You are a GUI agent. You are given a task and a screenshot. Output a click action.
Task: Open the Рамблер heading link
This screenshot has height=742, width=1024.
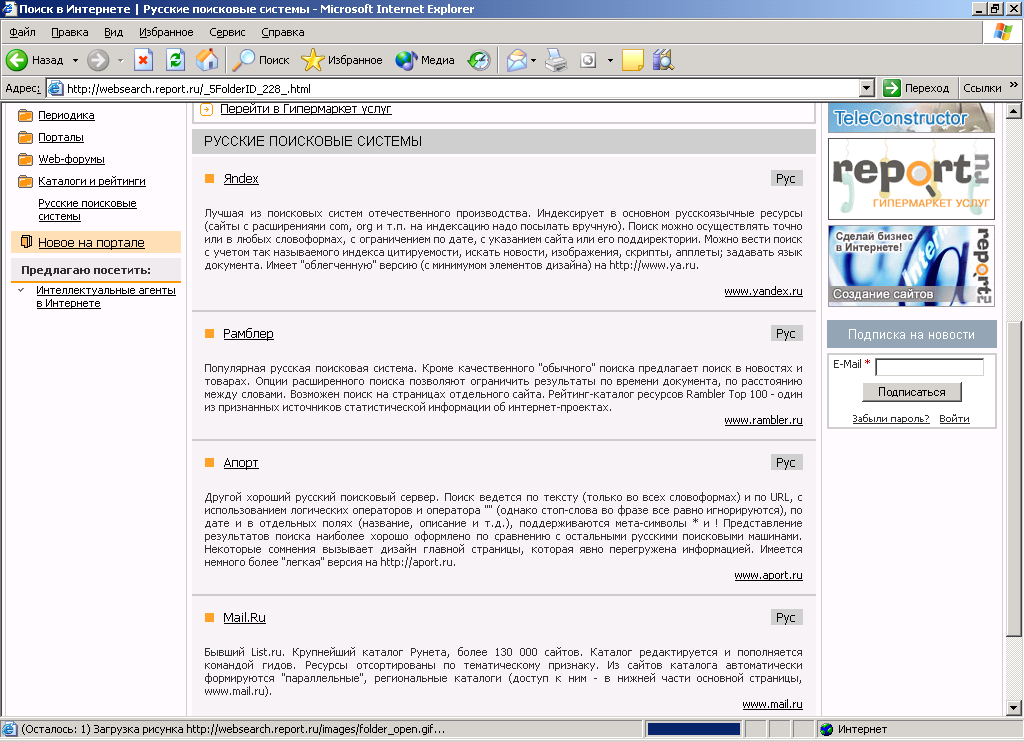[x=248, y=333]
